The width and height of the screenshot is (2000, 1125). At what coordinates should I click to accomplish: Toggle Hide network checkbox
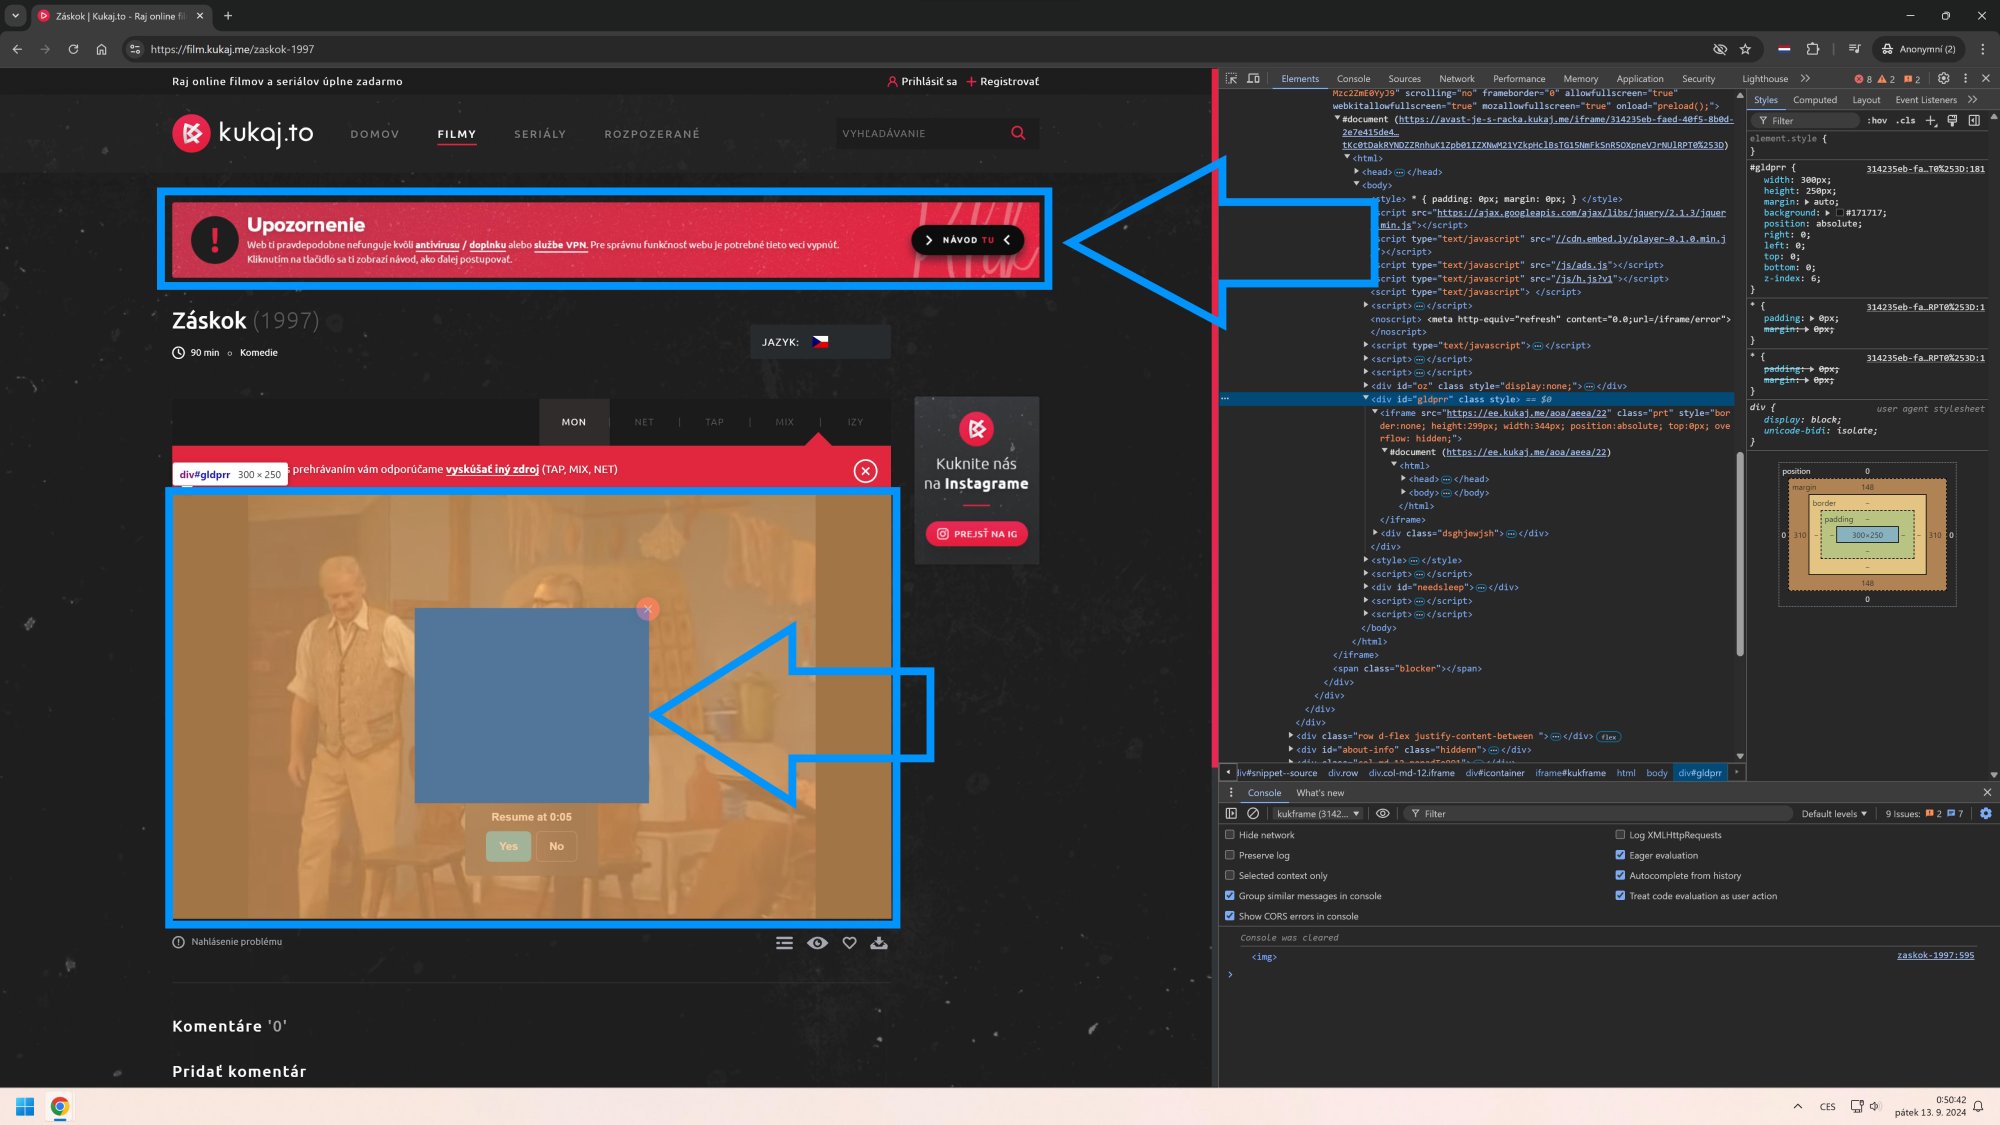(x=1230, y=835)
